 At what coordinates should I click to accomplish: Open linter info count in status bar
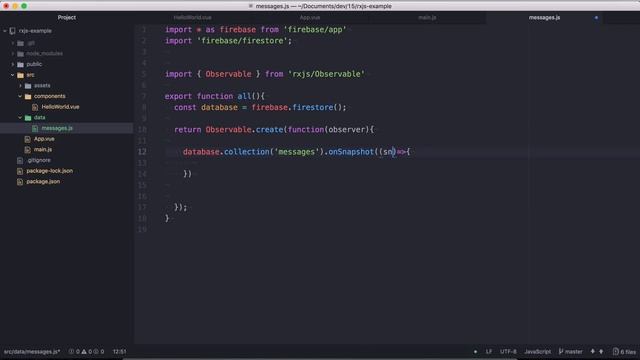pos(99,352)
